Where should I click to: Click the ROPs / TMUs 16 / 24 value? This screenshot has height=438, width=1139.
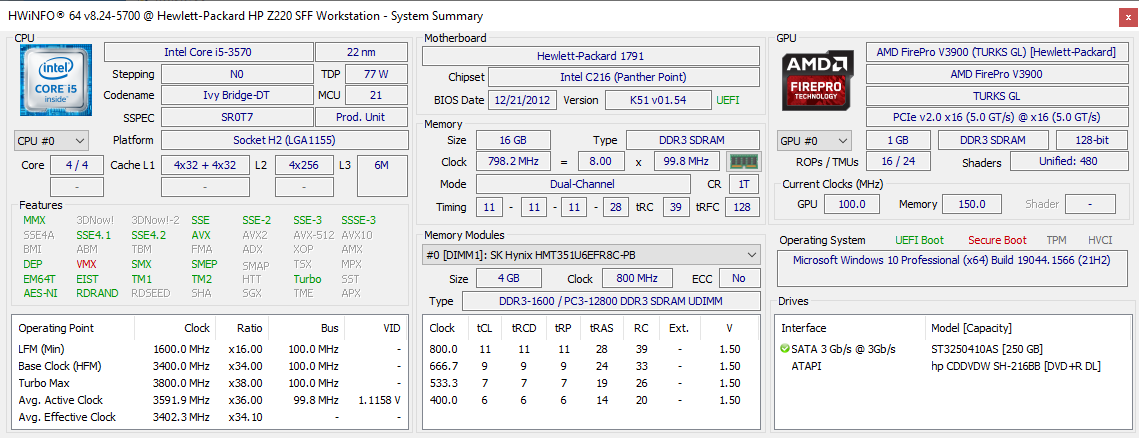pos(898,161)
